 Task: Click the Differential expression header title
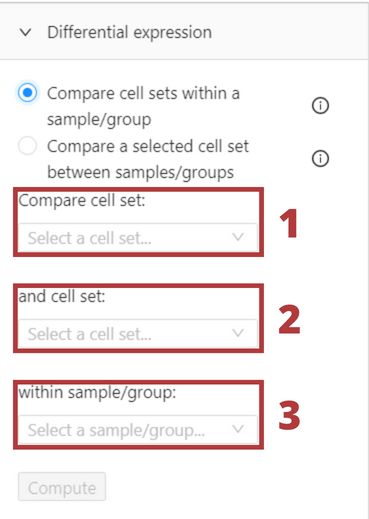tap(129, 33)
